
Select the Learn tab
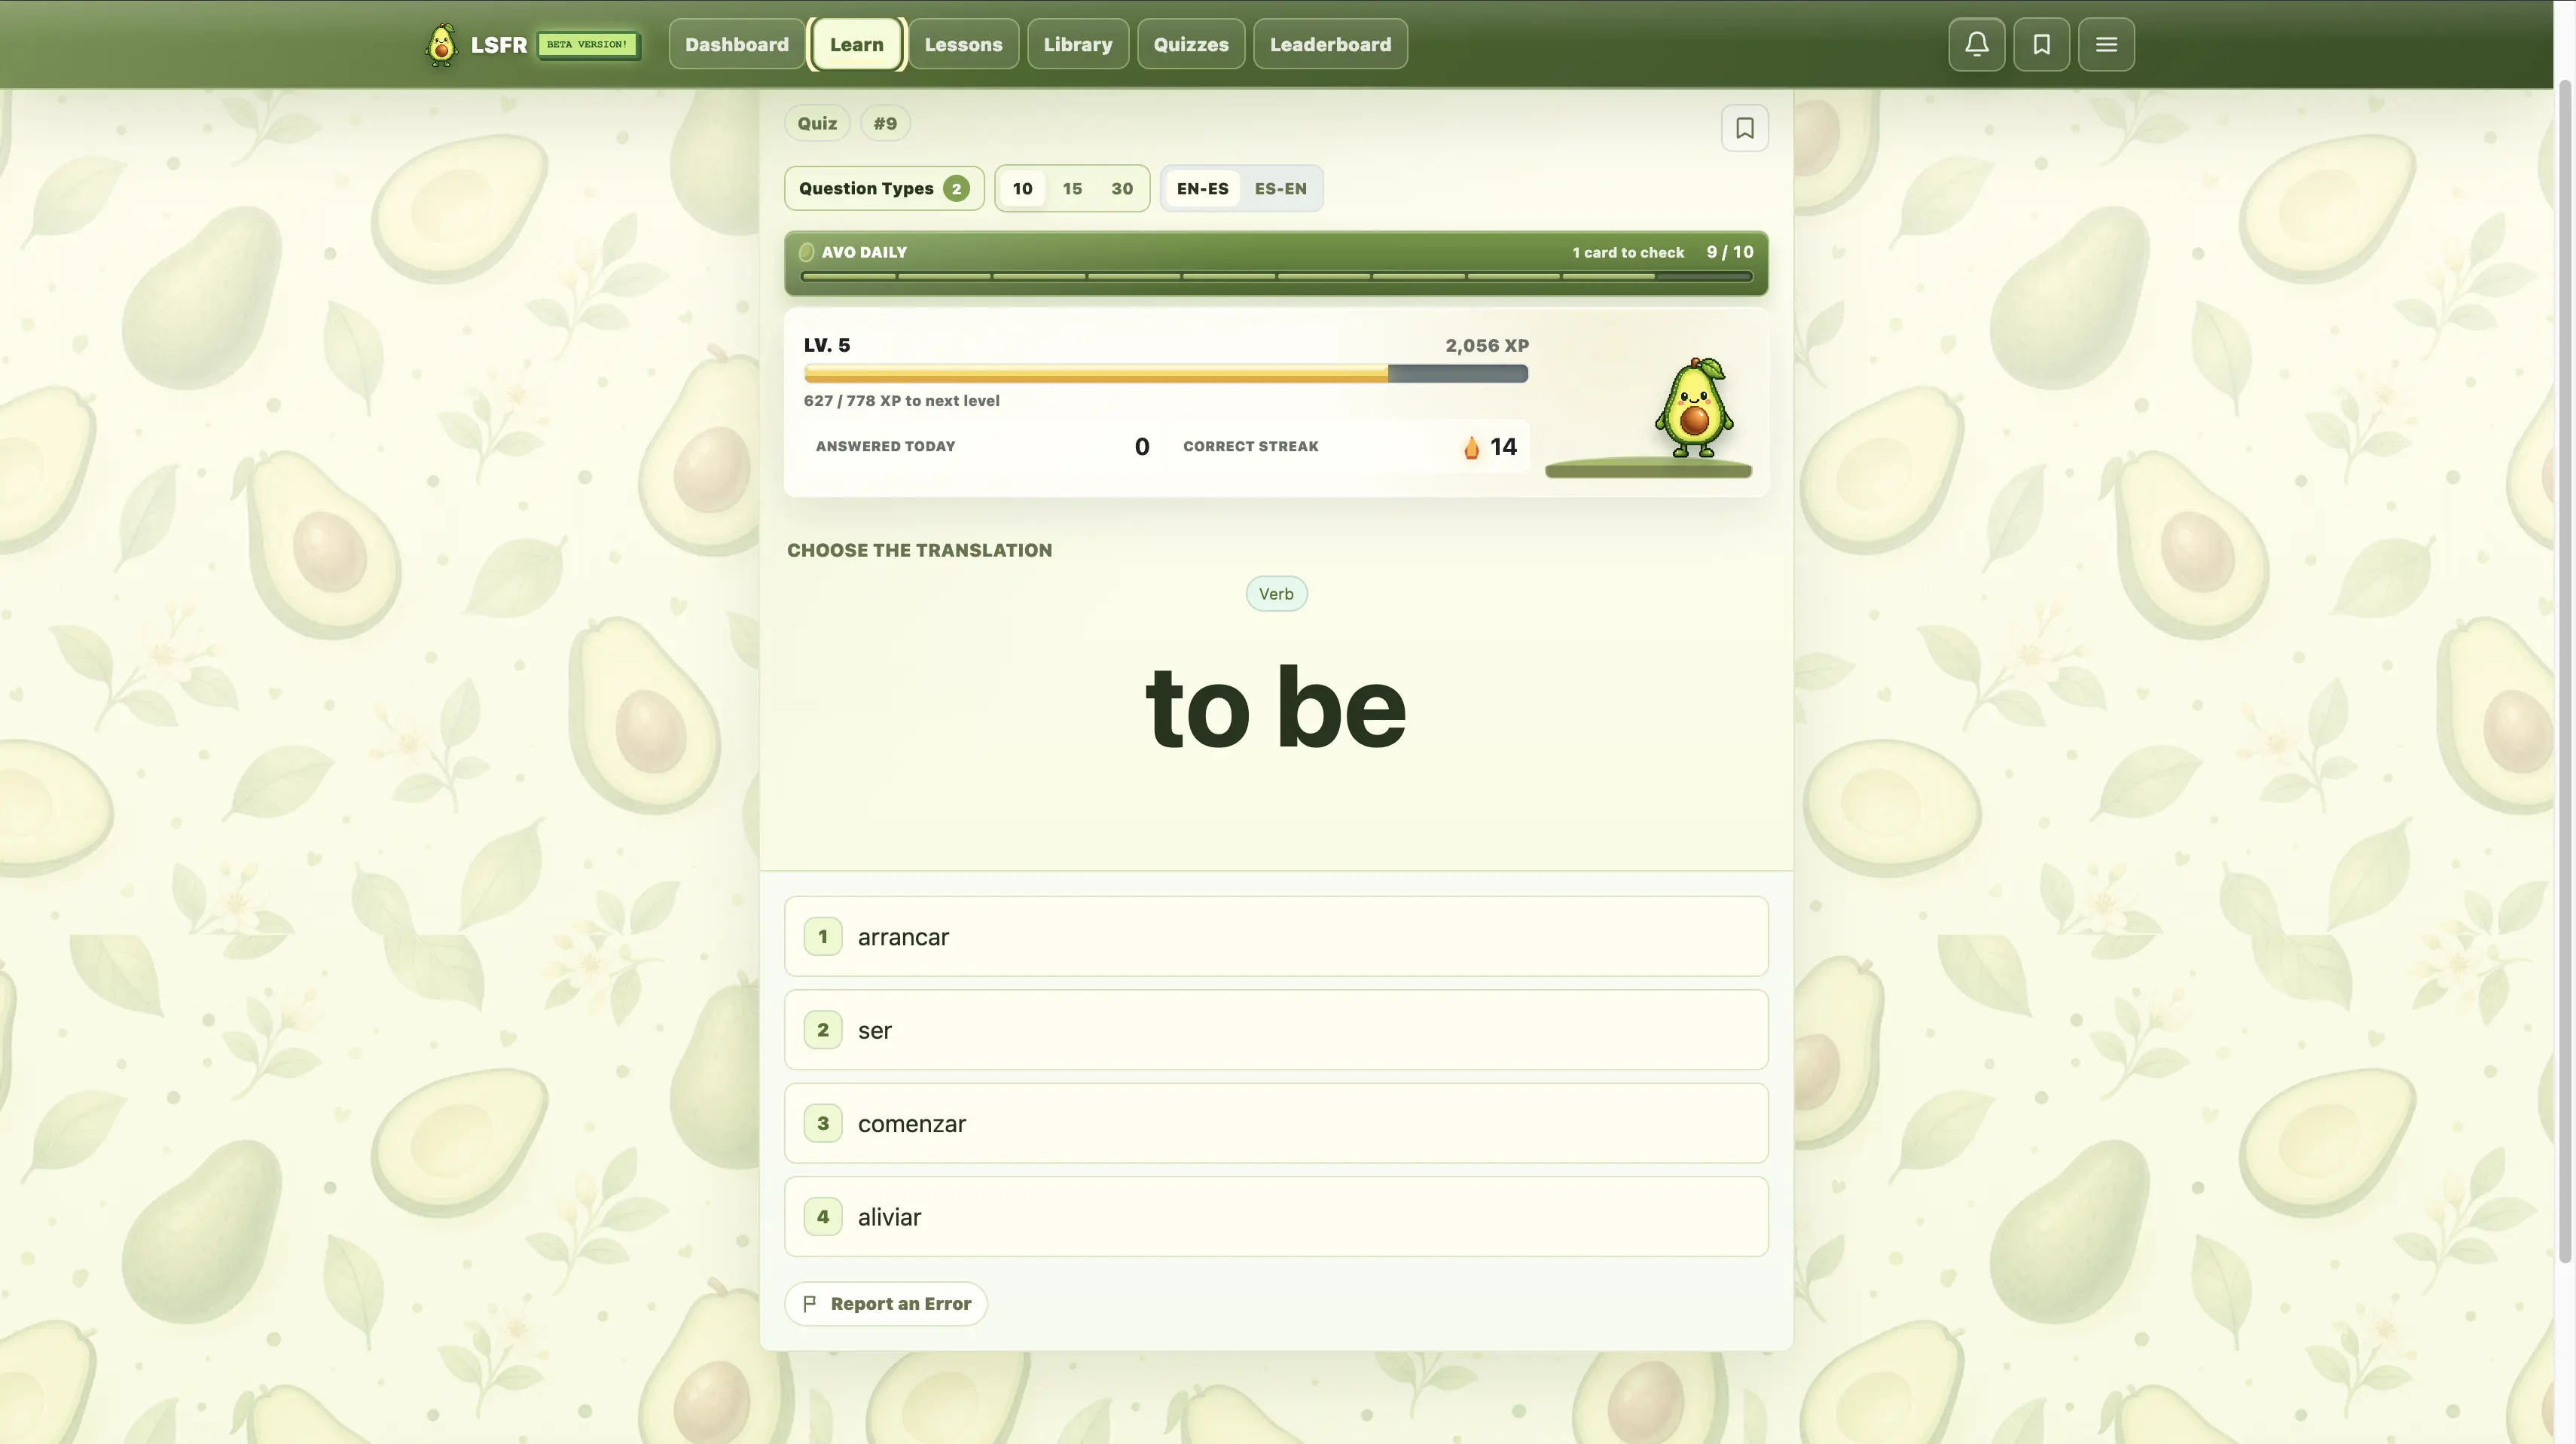[856, 44]
